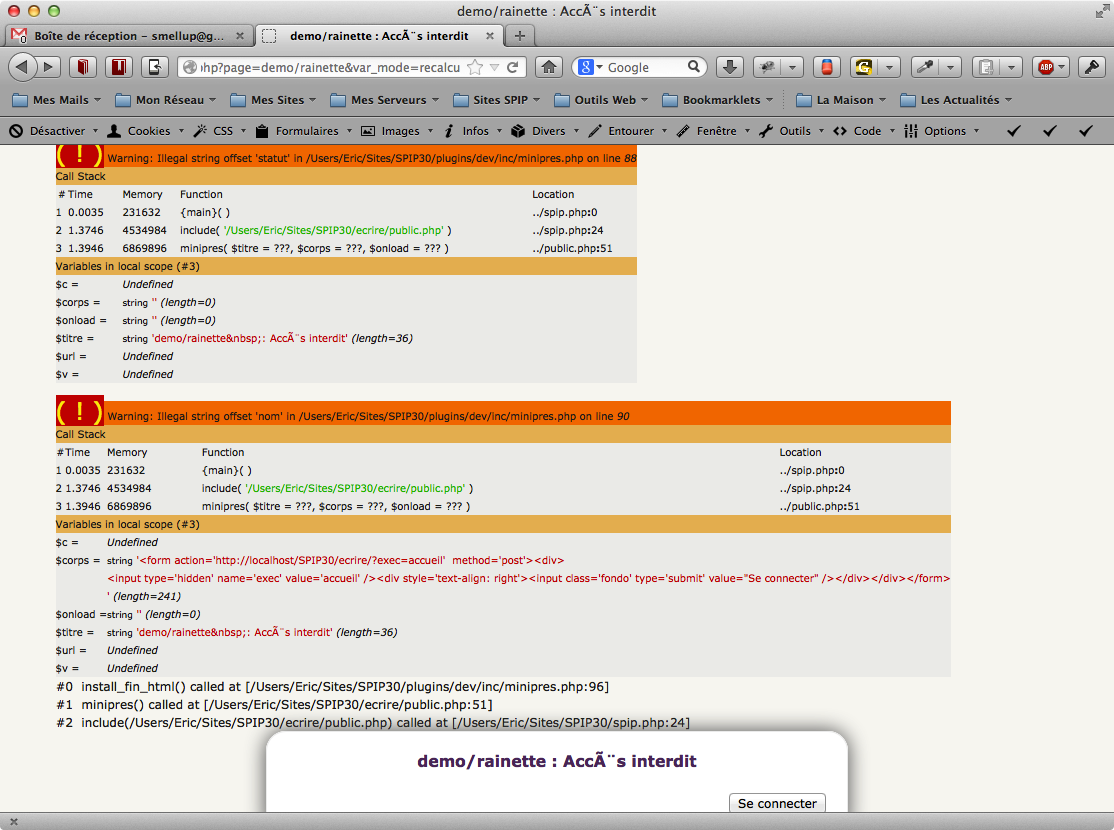
Task: Open the Mon Réseau bookmarks folder
Action: click(166, 99)
